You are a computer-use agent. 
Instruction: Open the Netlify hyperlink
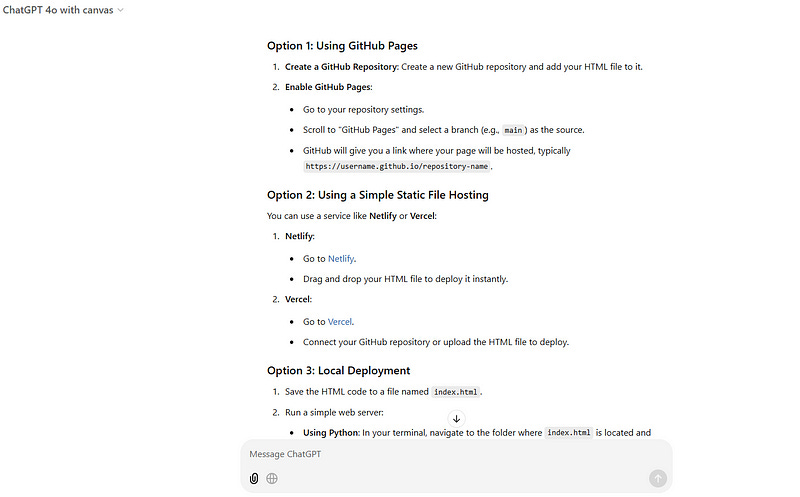tap(341, 259)
